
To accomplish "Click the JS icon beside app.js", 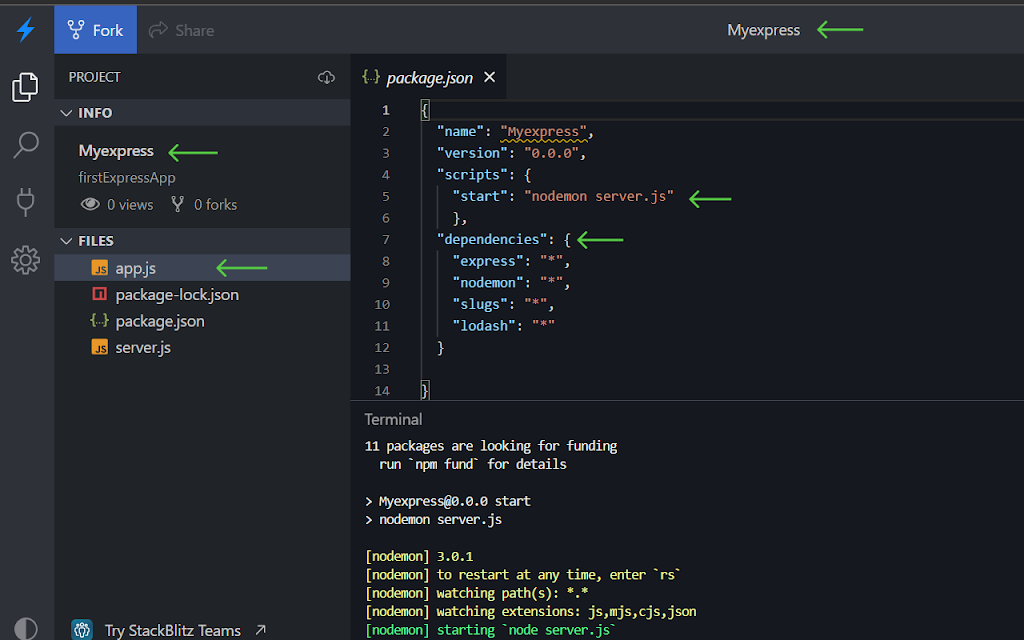I will coord(100,268).
